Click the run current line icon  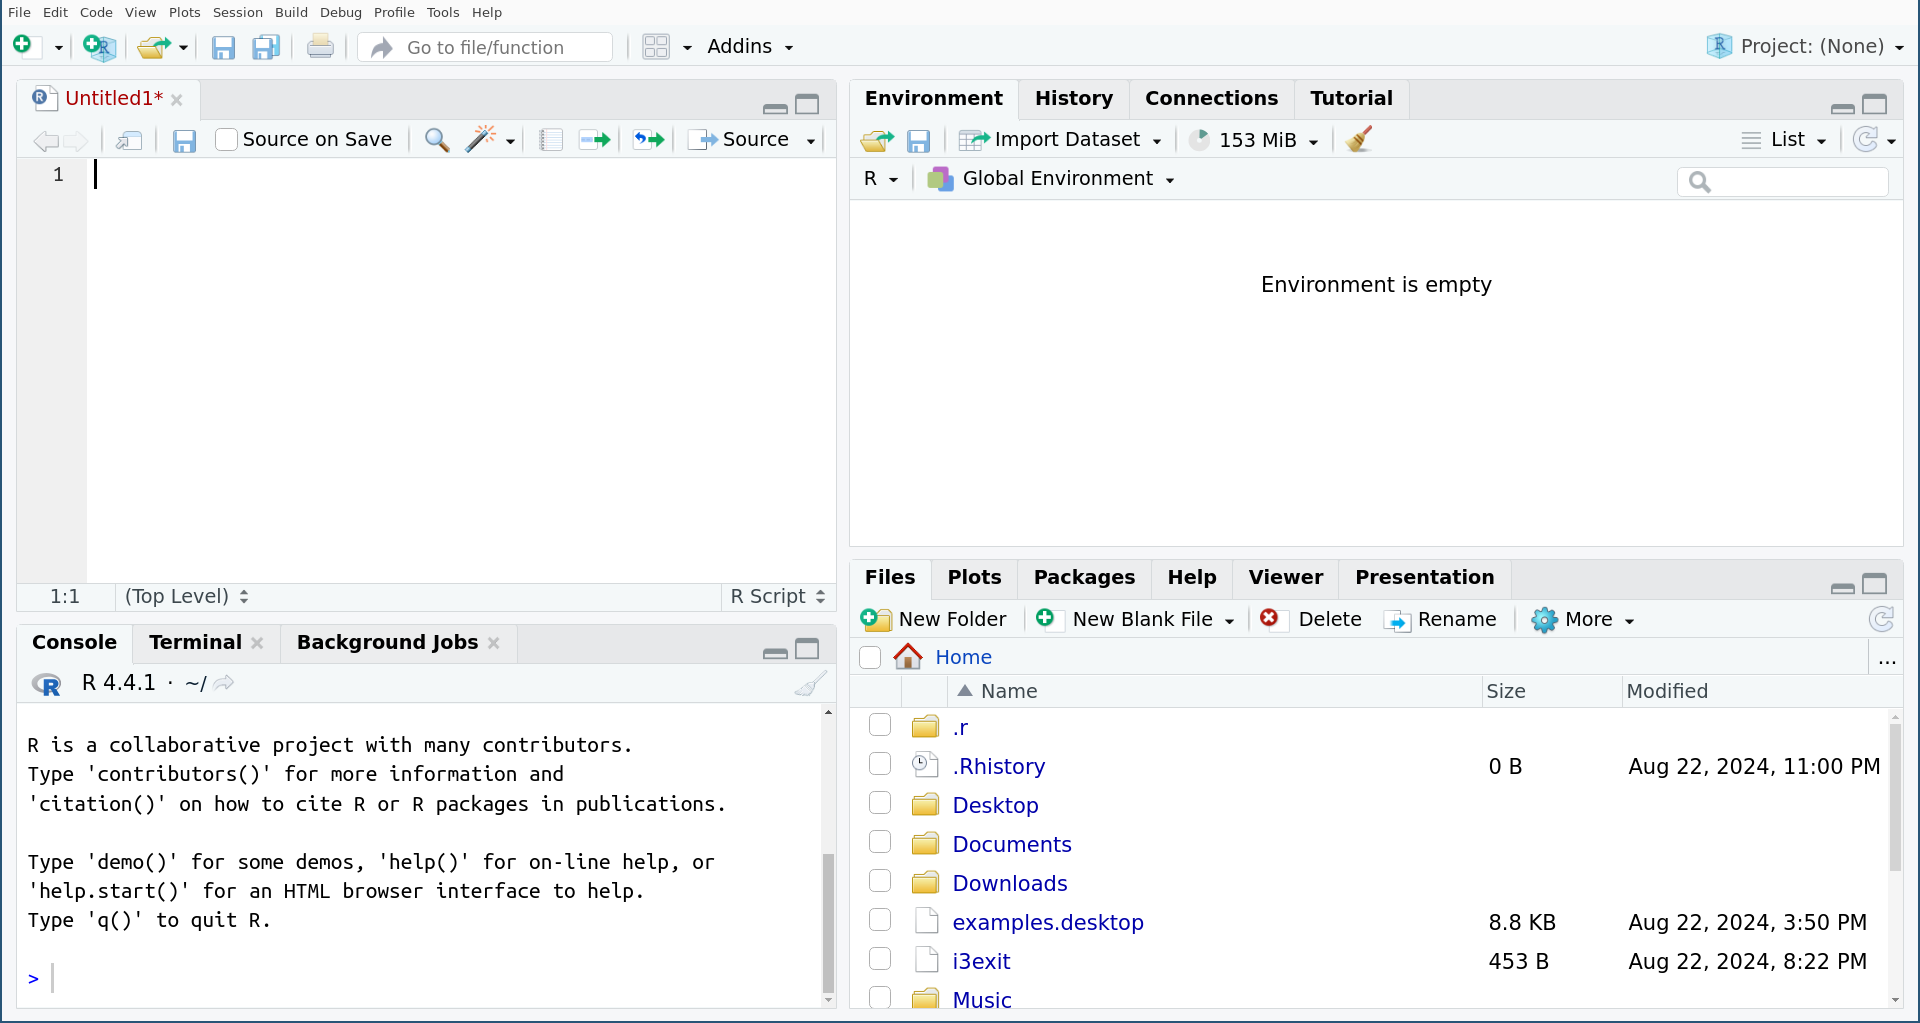(595, 140)
